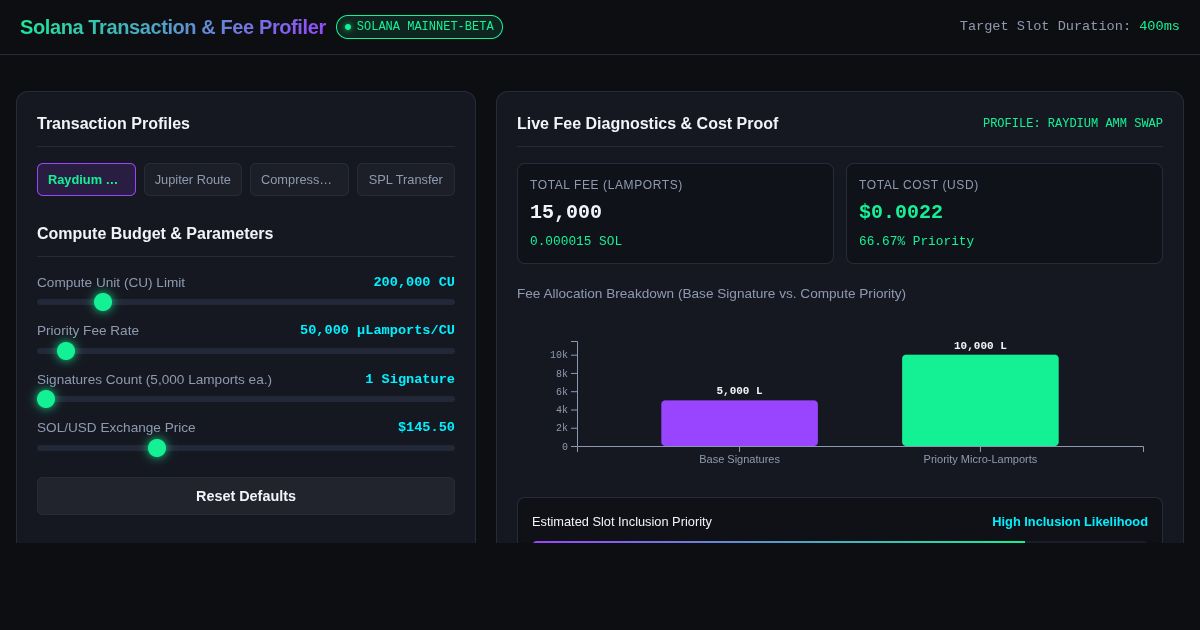1200x630 pixels.
Task: Open the SPL Transfer profile
Action: (x=406, y=180)
